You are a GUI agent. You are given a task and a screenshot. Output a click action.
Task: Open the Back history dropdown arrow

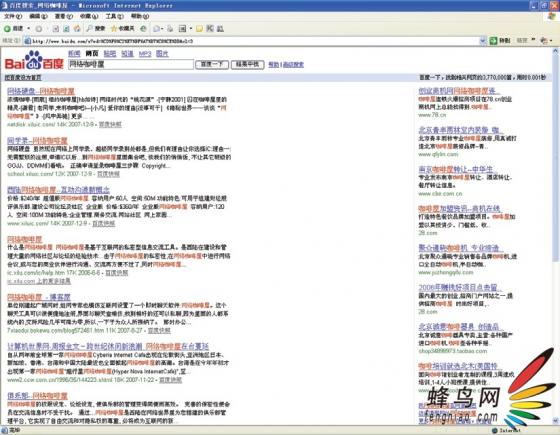(29, 29)
